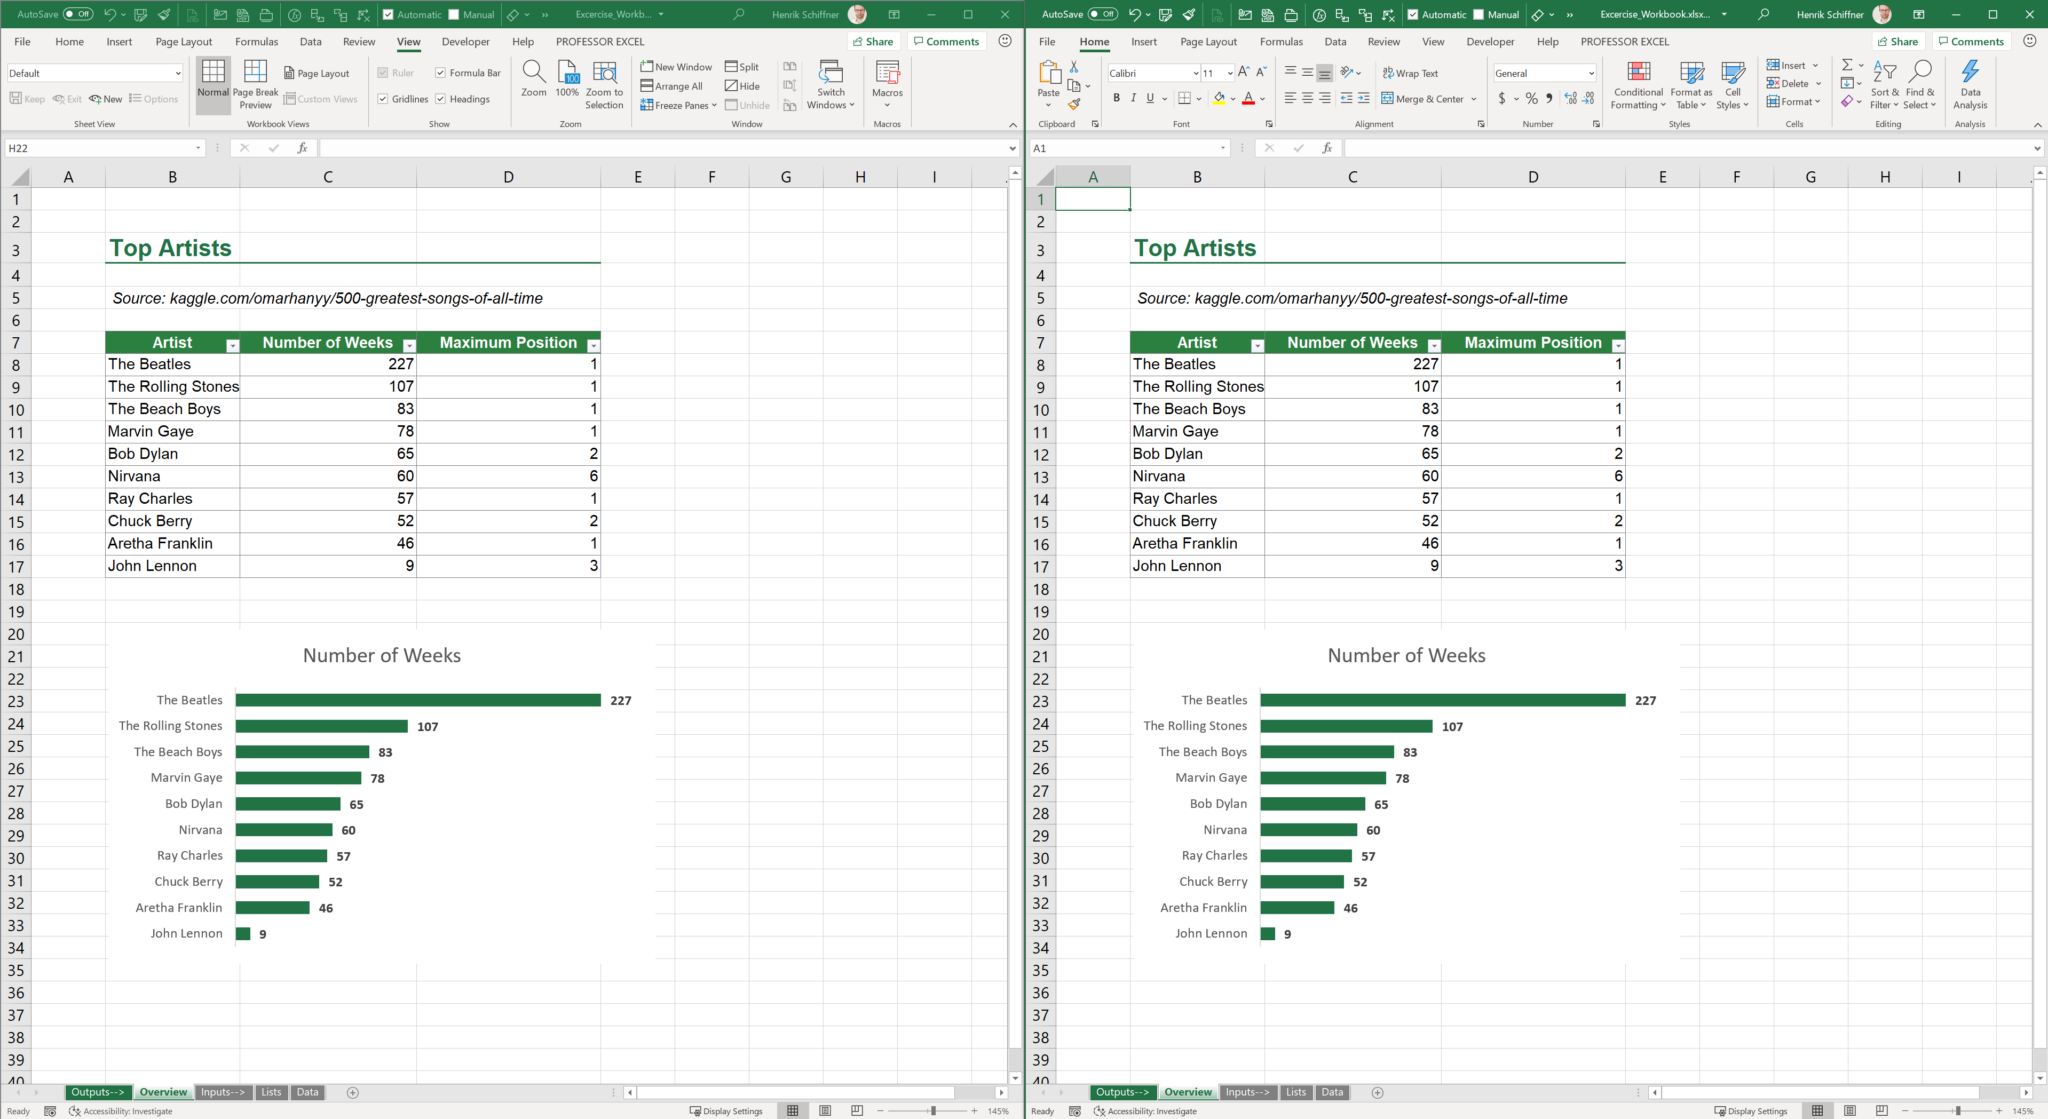Open the Comments panel

(946, 41)
